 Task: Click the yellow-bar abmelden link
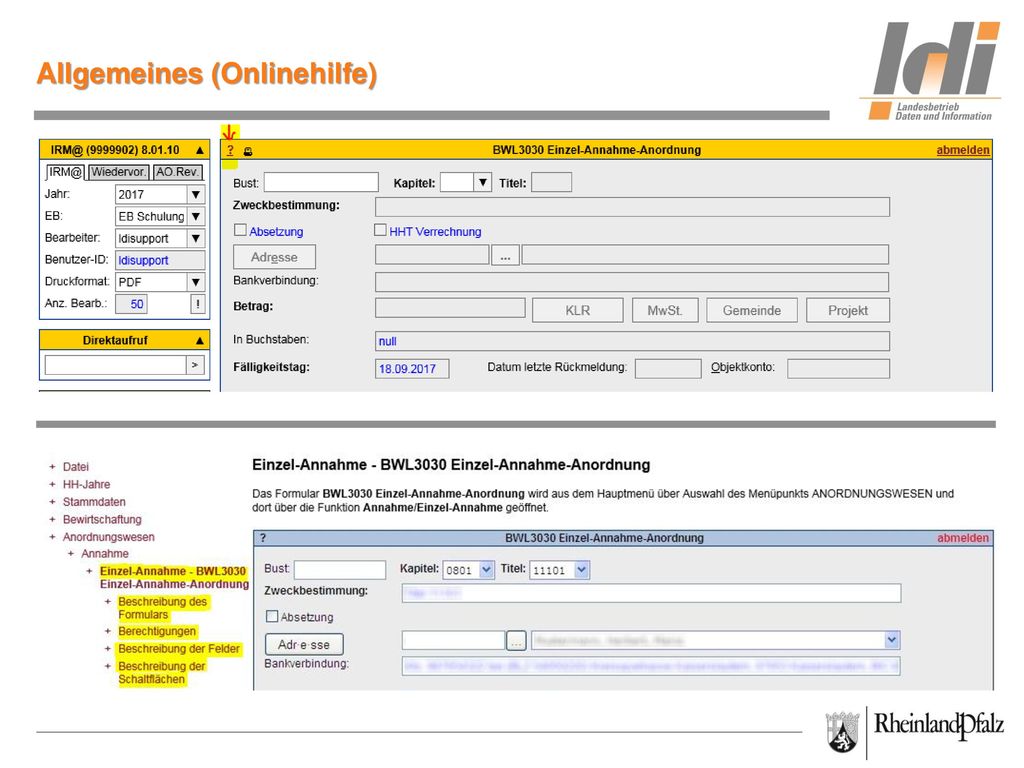pos(963,150)
